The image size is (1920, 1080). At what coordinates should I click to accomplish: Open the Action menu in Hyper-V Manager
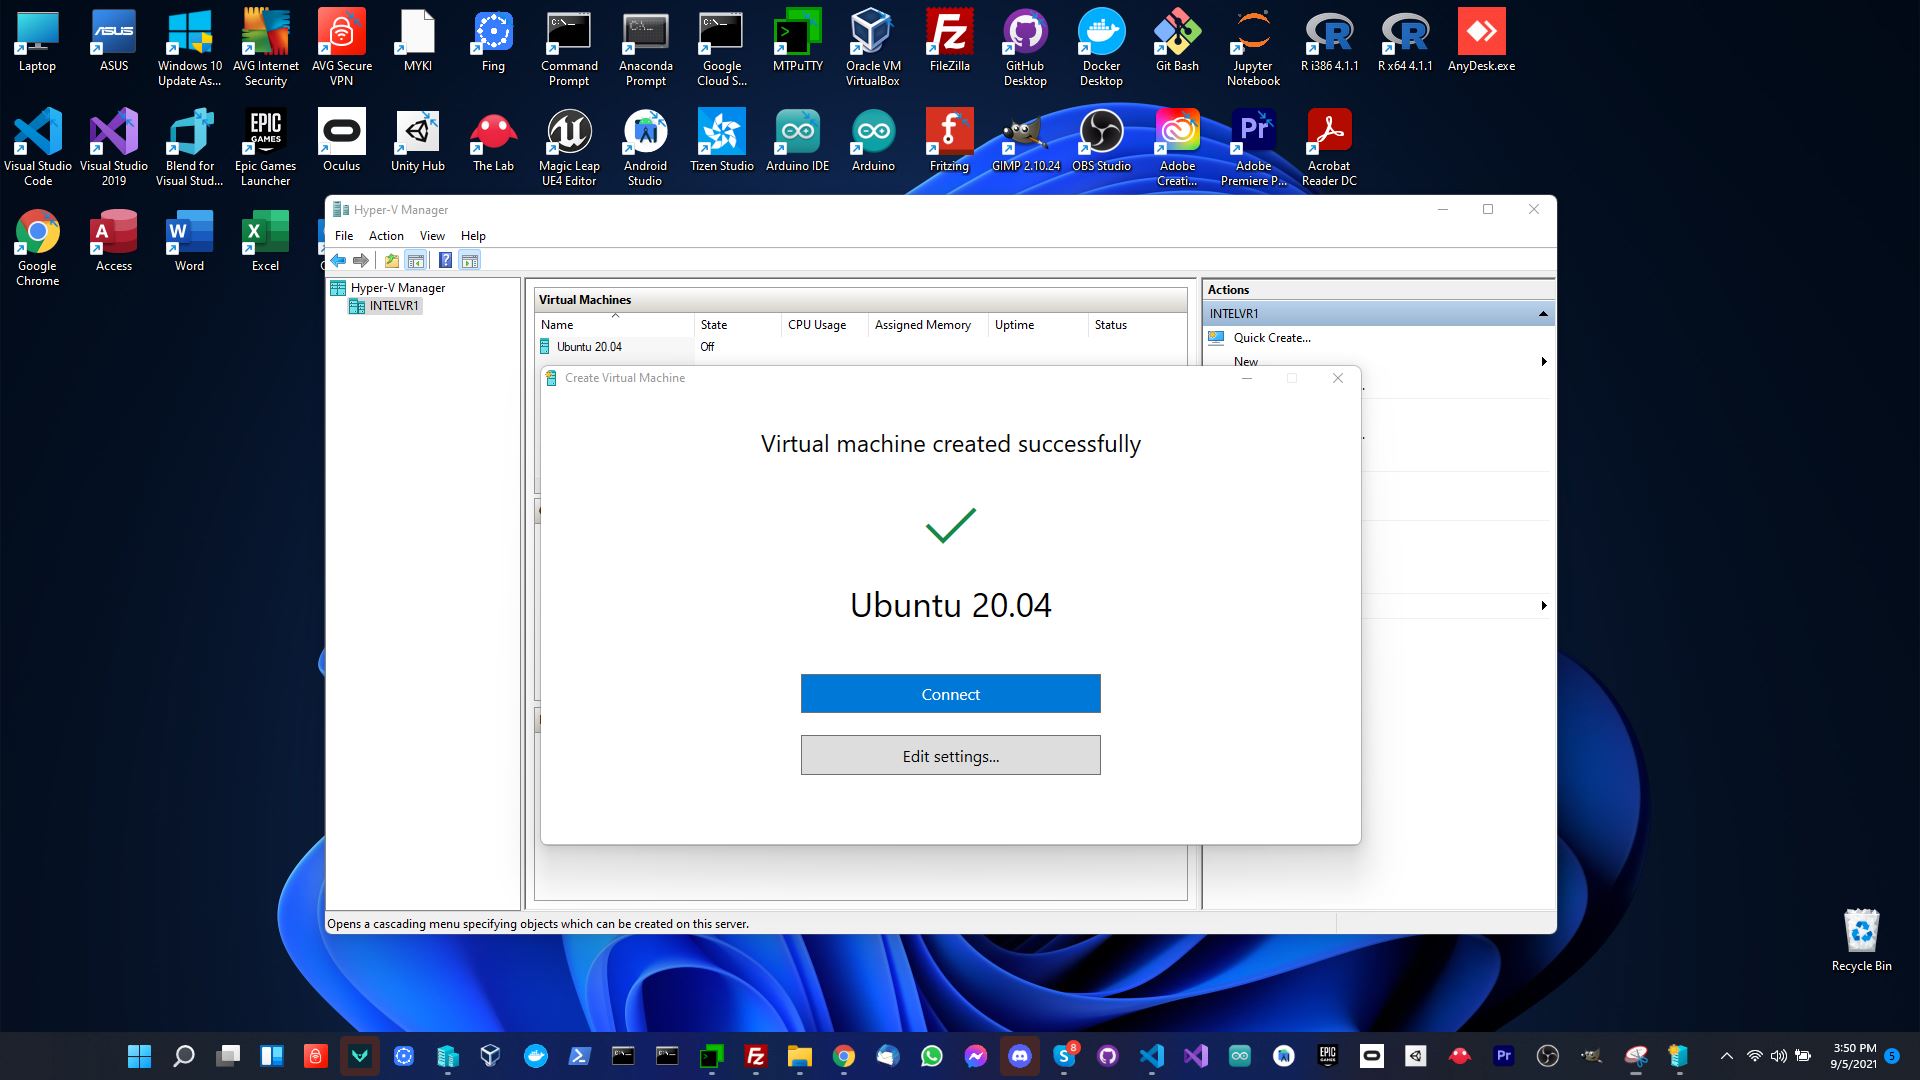pos(386,236)
